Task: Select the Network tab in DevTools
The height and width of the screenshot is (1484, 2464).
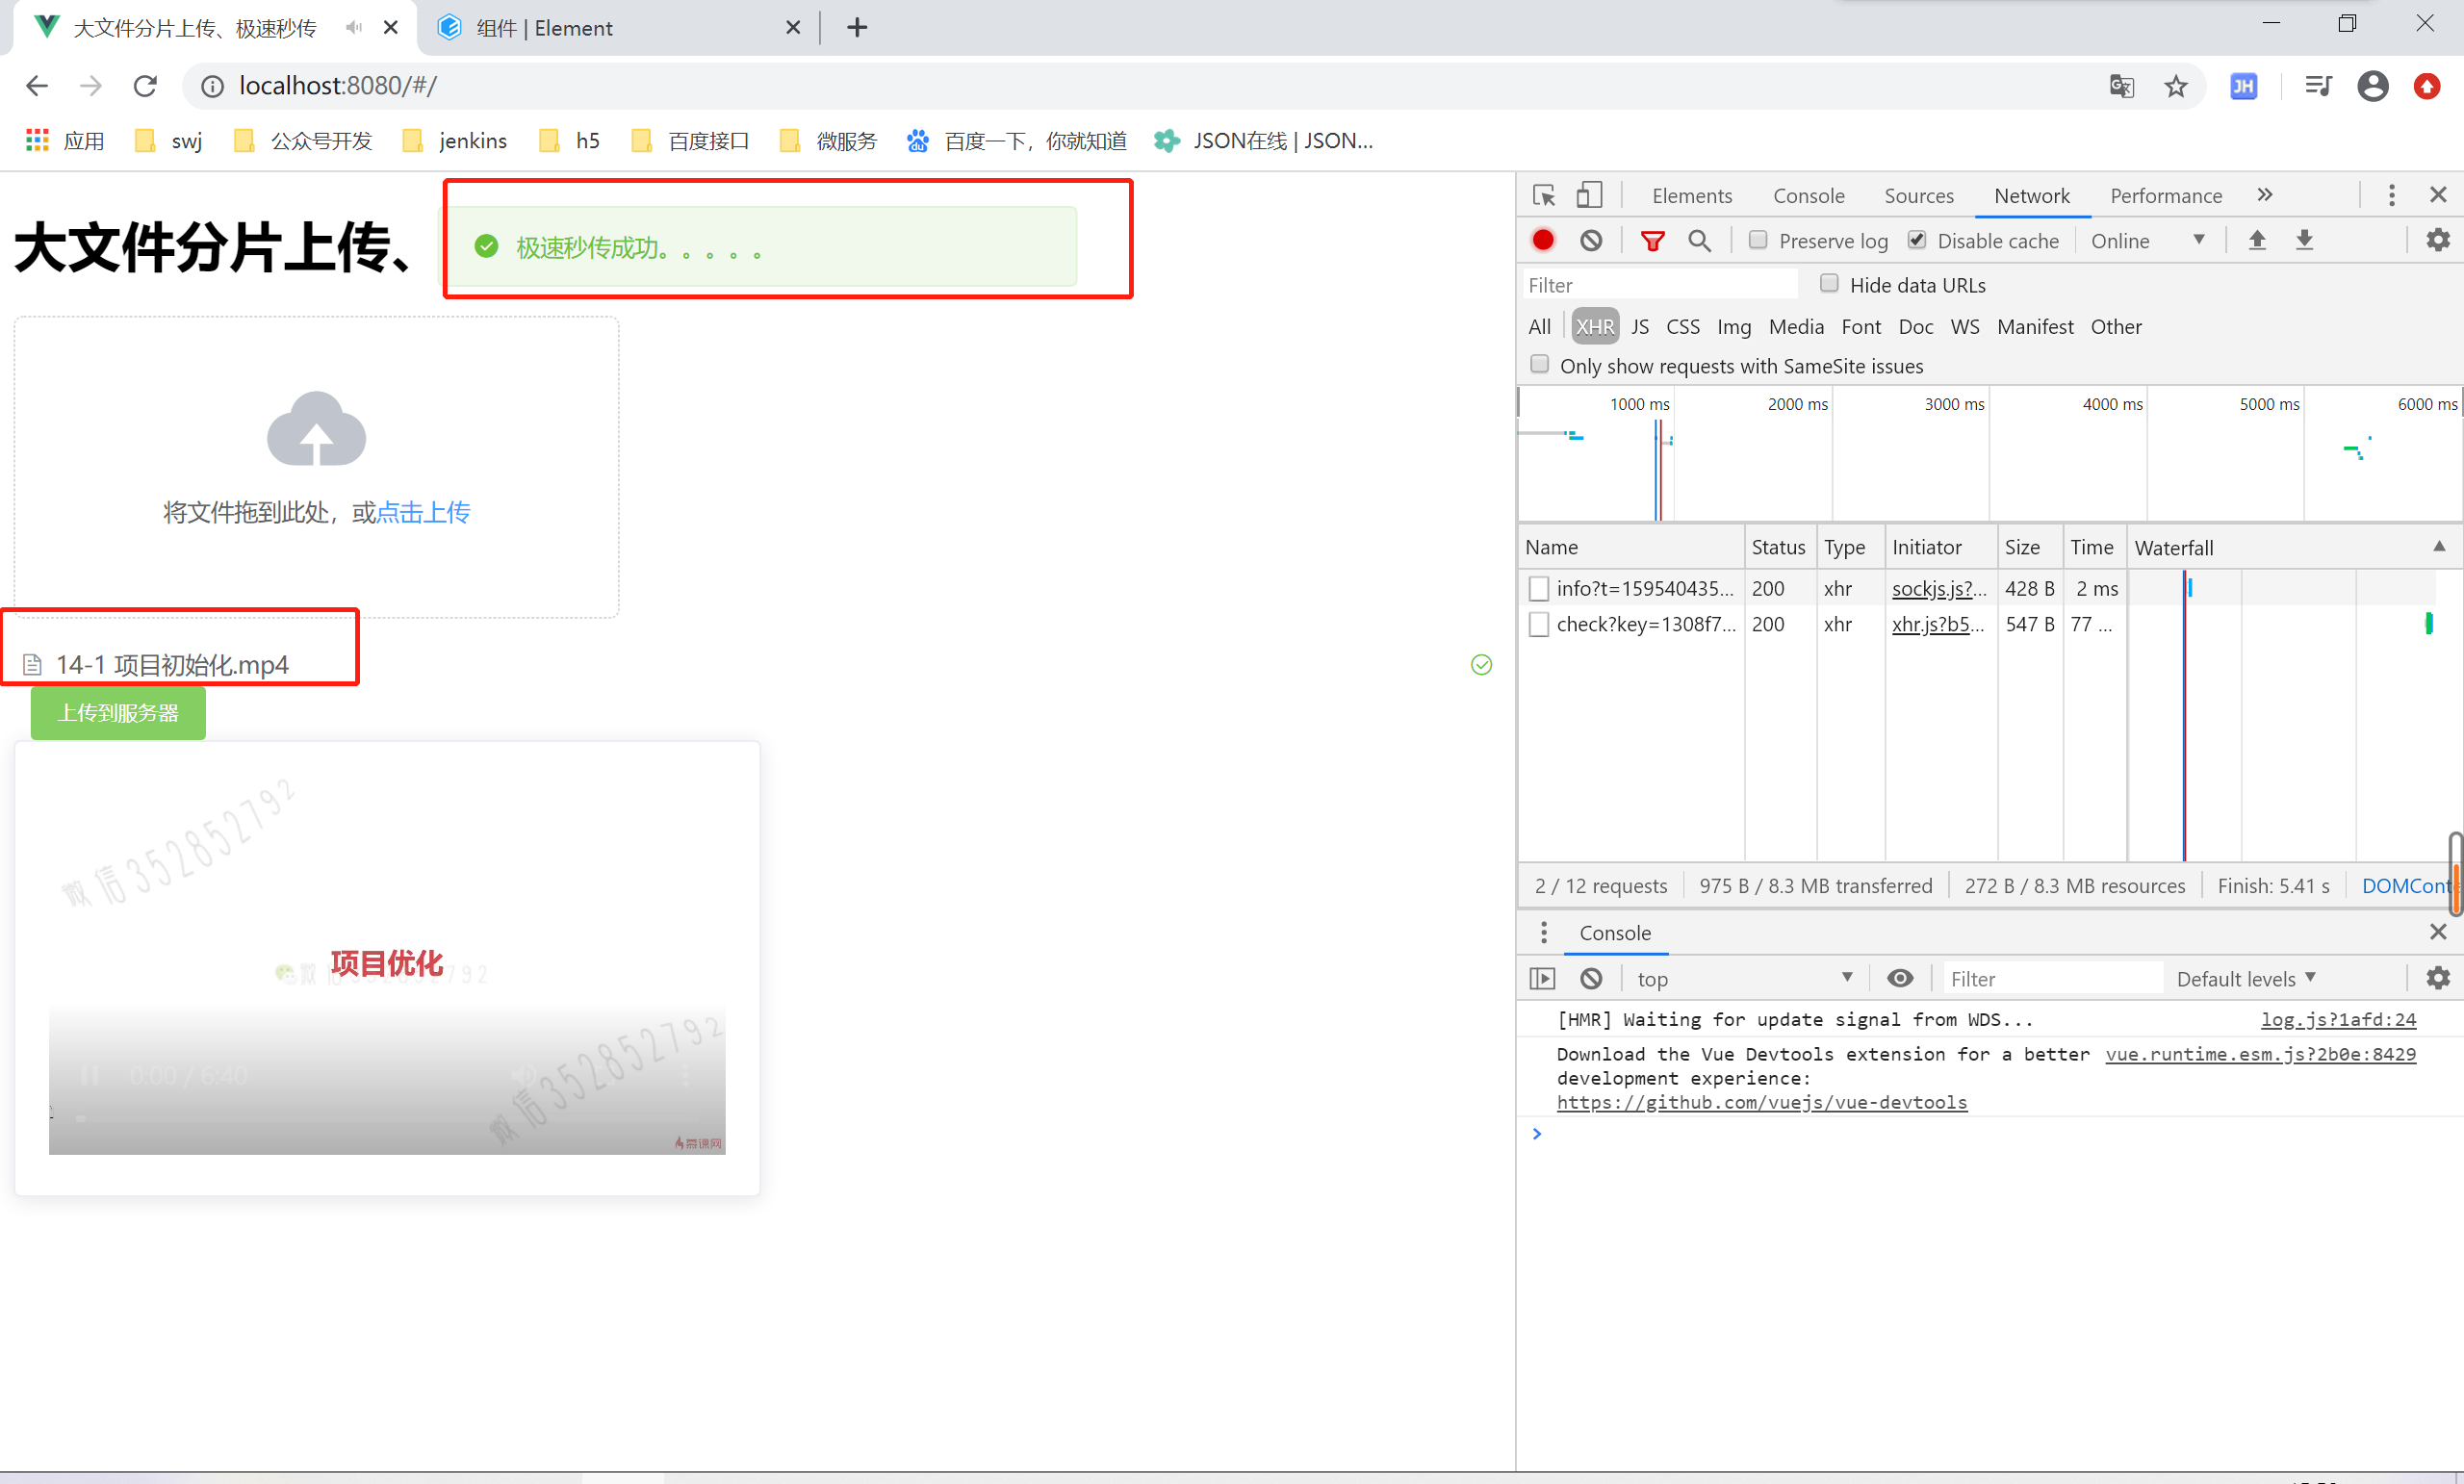Action: tap(2033, 195)
